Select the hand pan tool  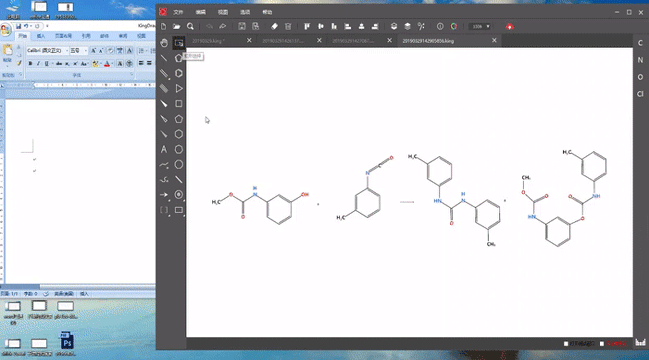tap(164, 43)
